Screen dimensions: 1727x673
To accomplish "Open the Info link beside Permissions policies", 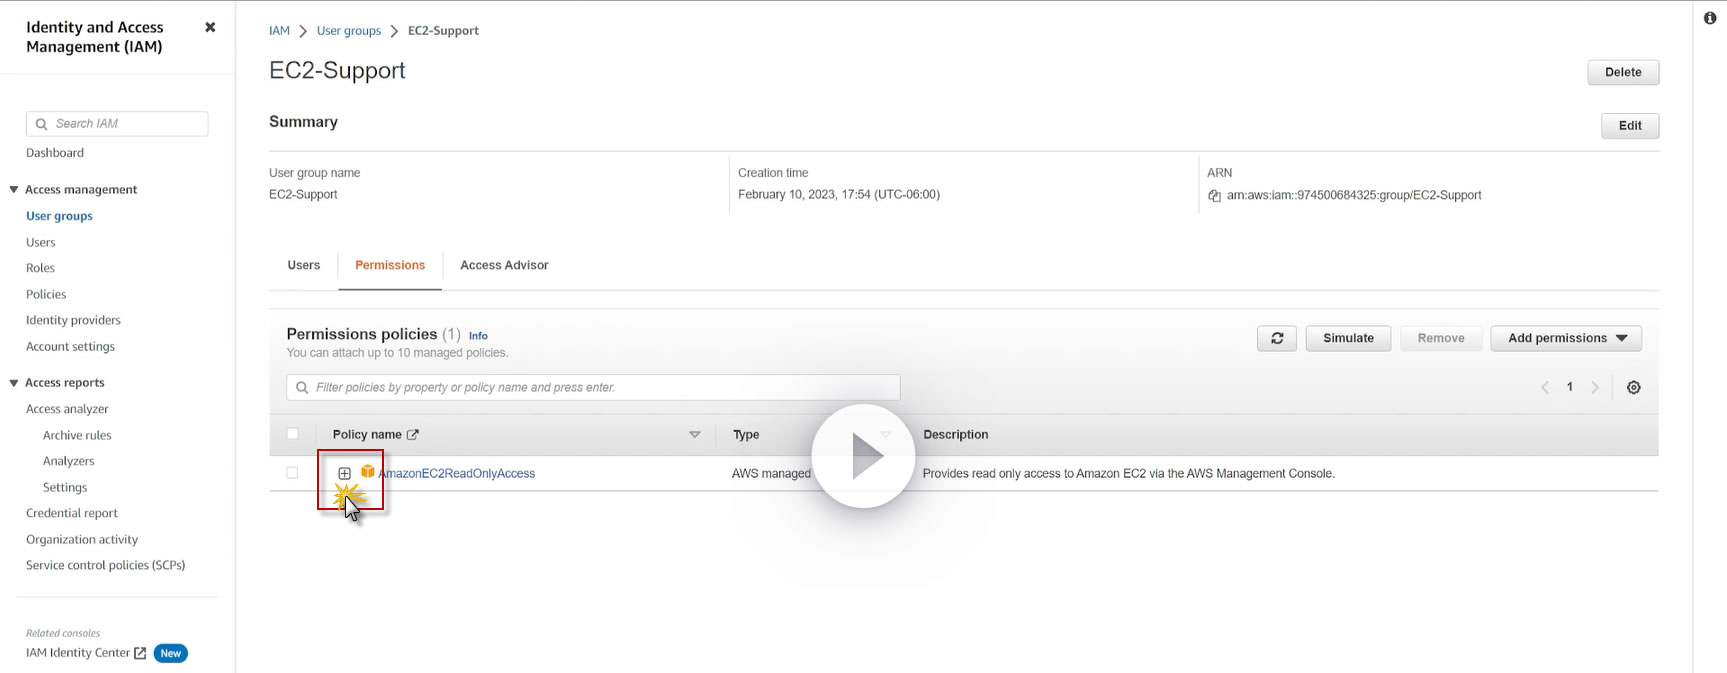I will (478, 336).
